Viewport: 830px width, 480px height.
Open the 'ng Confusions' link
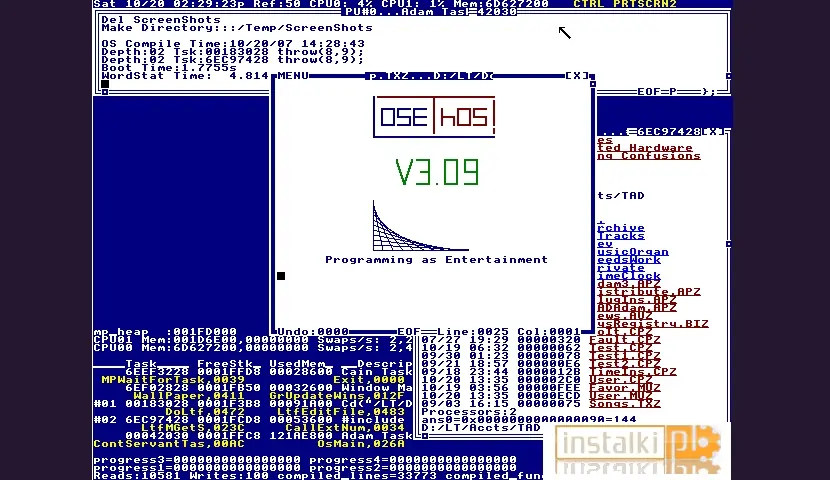649,156
